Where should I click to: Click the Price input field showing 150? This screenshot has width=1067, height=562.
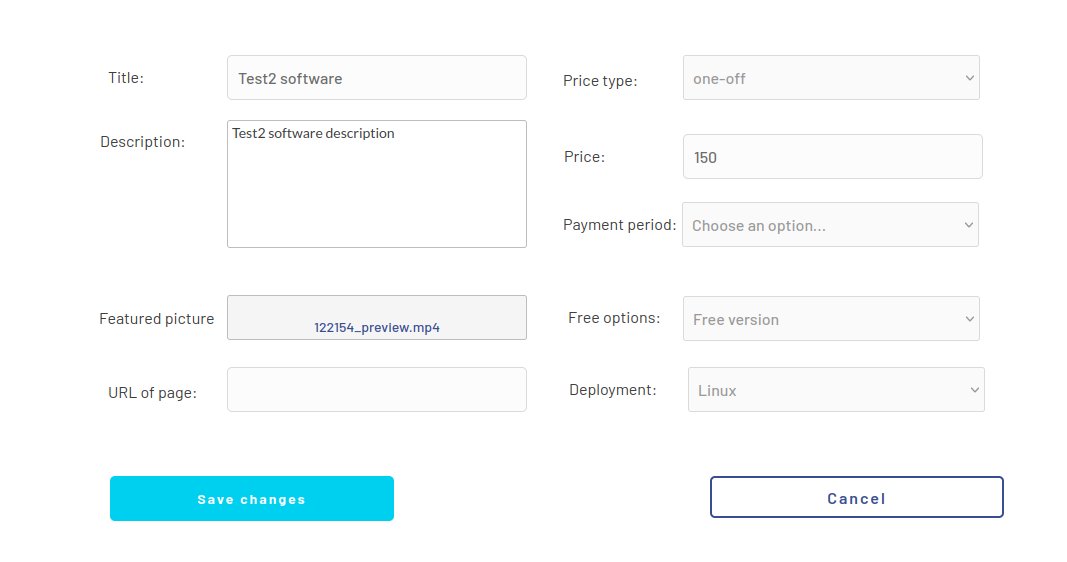coord(832,157)
